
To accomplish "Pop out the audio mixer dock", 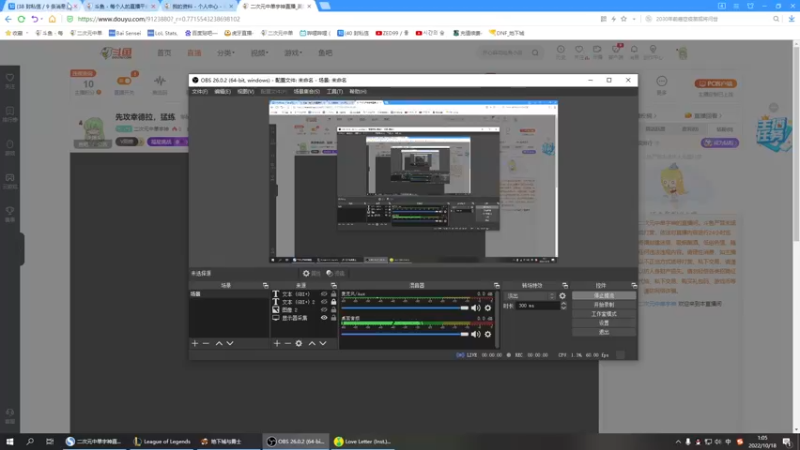I will point(496,285).
